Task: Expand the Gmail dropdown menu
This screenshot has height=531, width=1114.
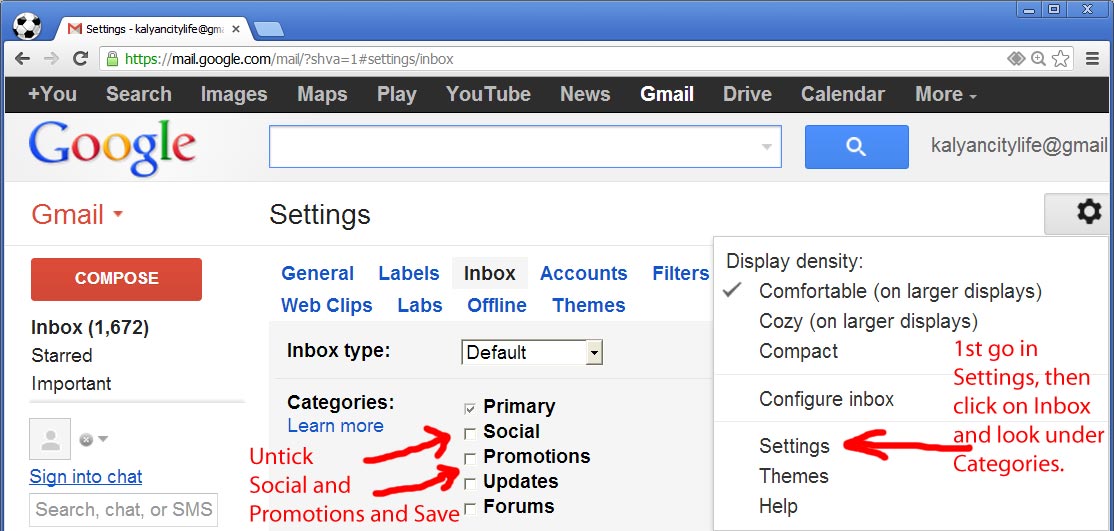Action: 77,215
